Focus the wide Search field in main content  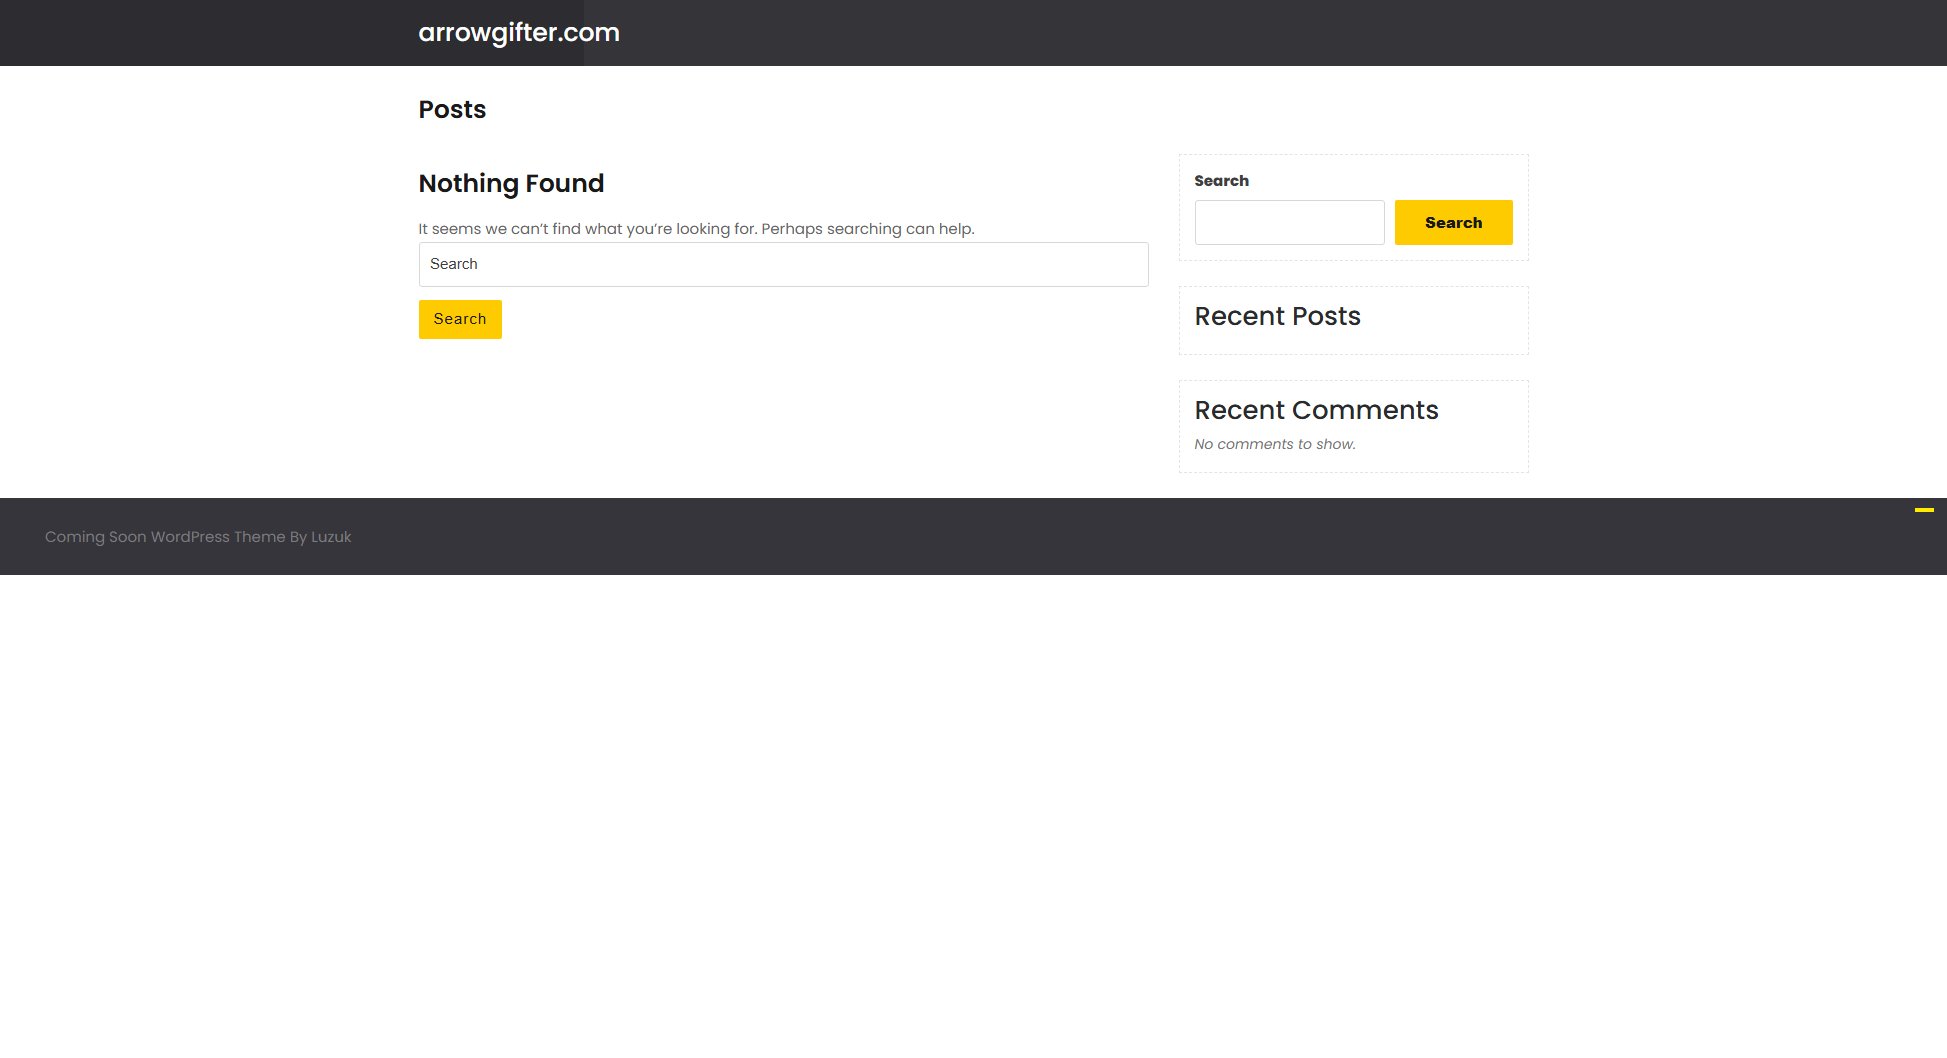(x=783, y=264)
